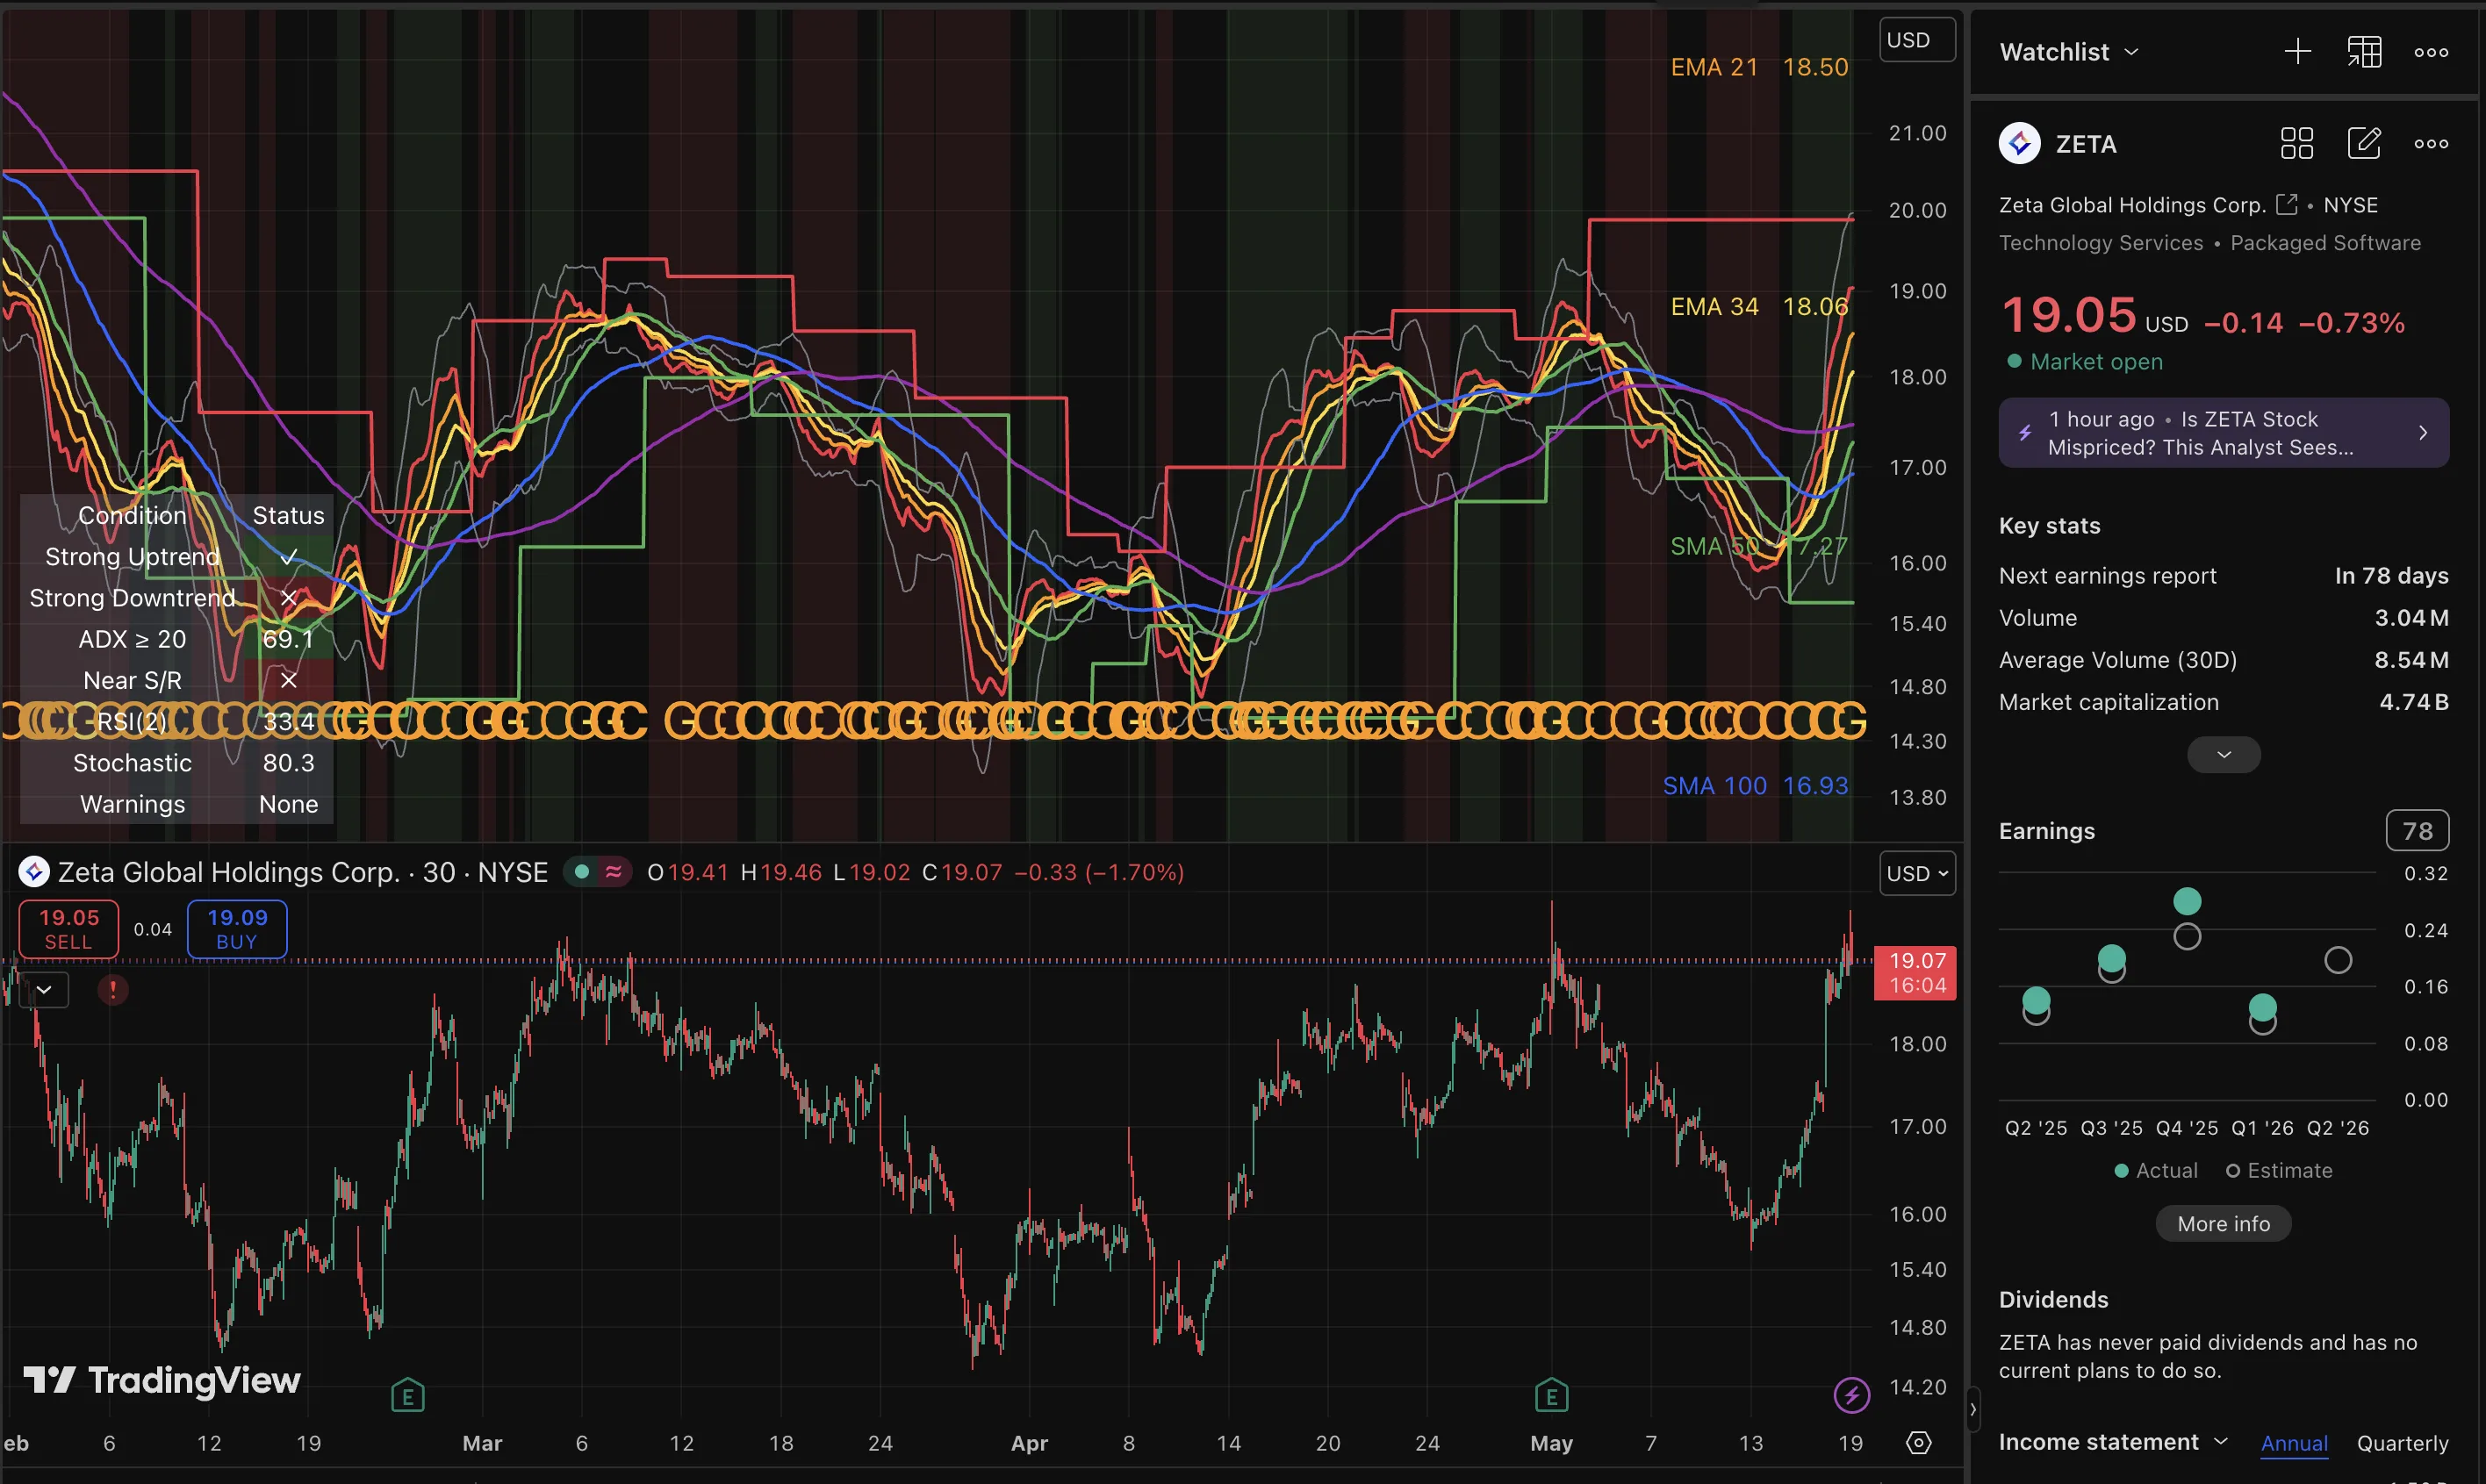This screenshot has width=2486, height=1484.
Task: Click USD label on upper indicator pane
Action: tap(1917, 40)
